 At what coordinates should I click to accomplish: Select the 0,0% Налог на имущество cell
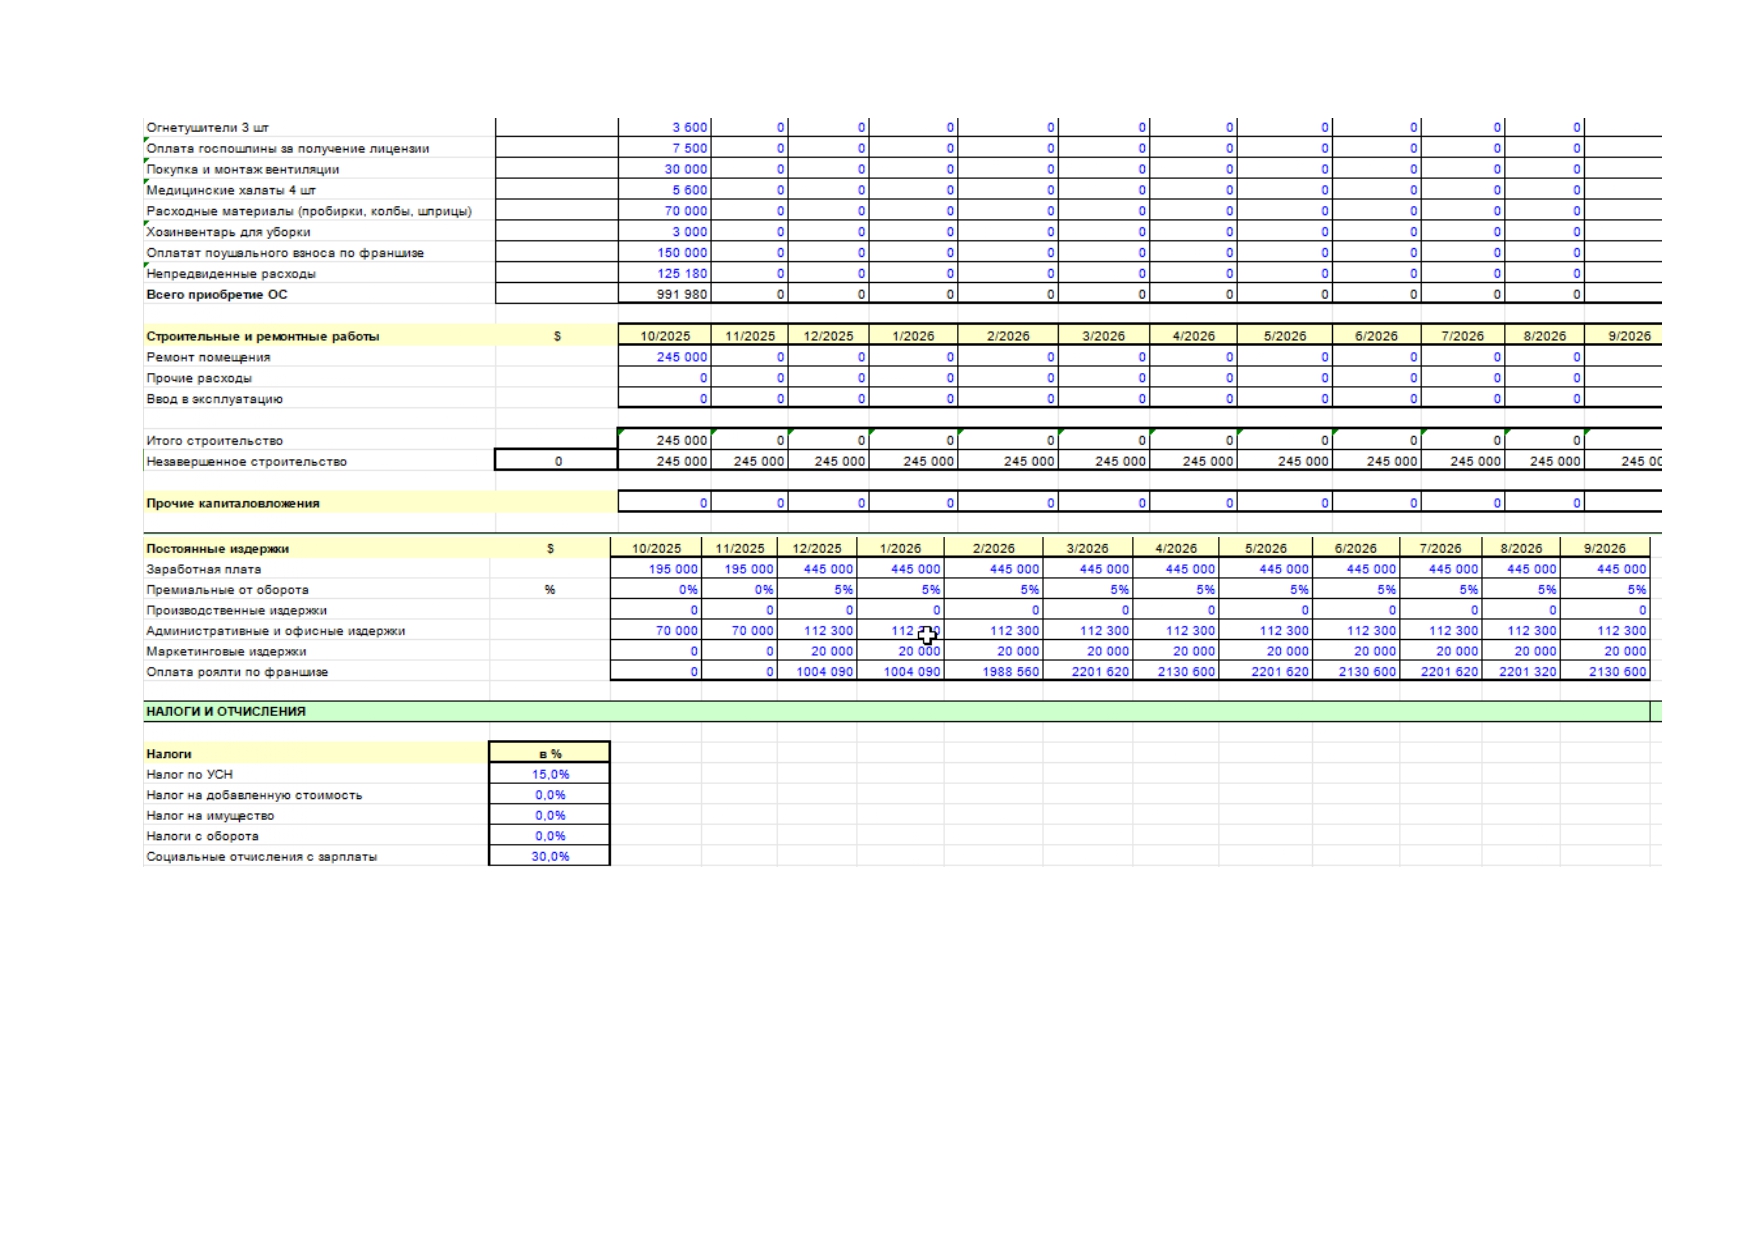[549, 815]
